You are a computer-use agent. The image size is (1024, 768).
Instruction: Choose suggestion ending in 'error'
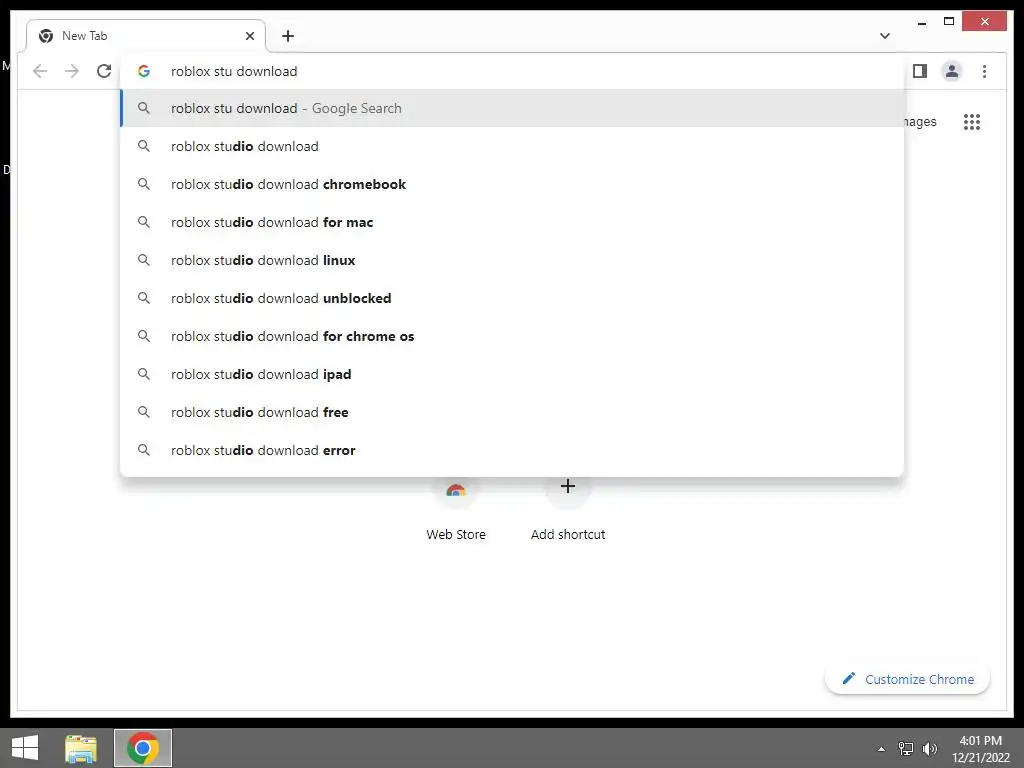pyautogui.click(x=513, y=450)
